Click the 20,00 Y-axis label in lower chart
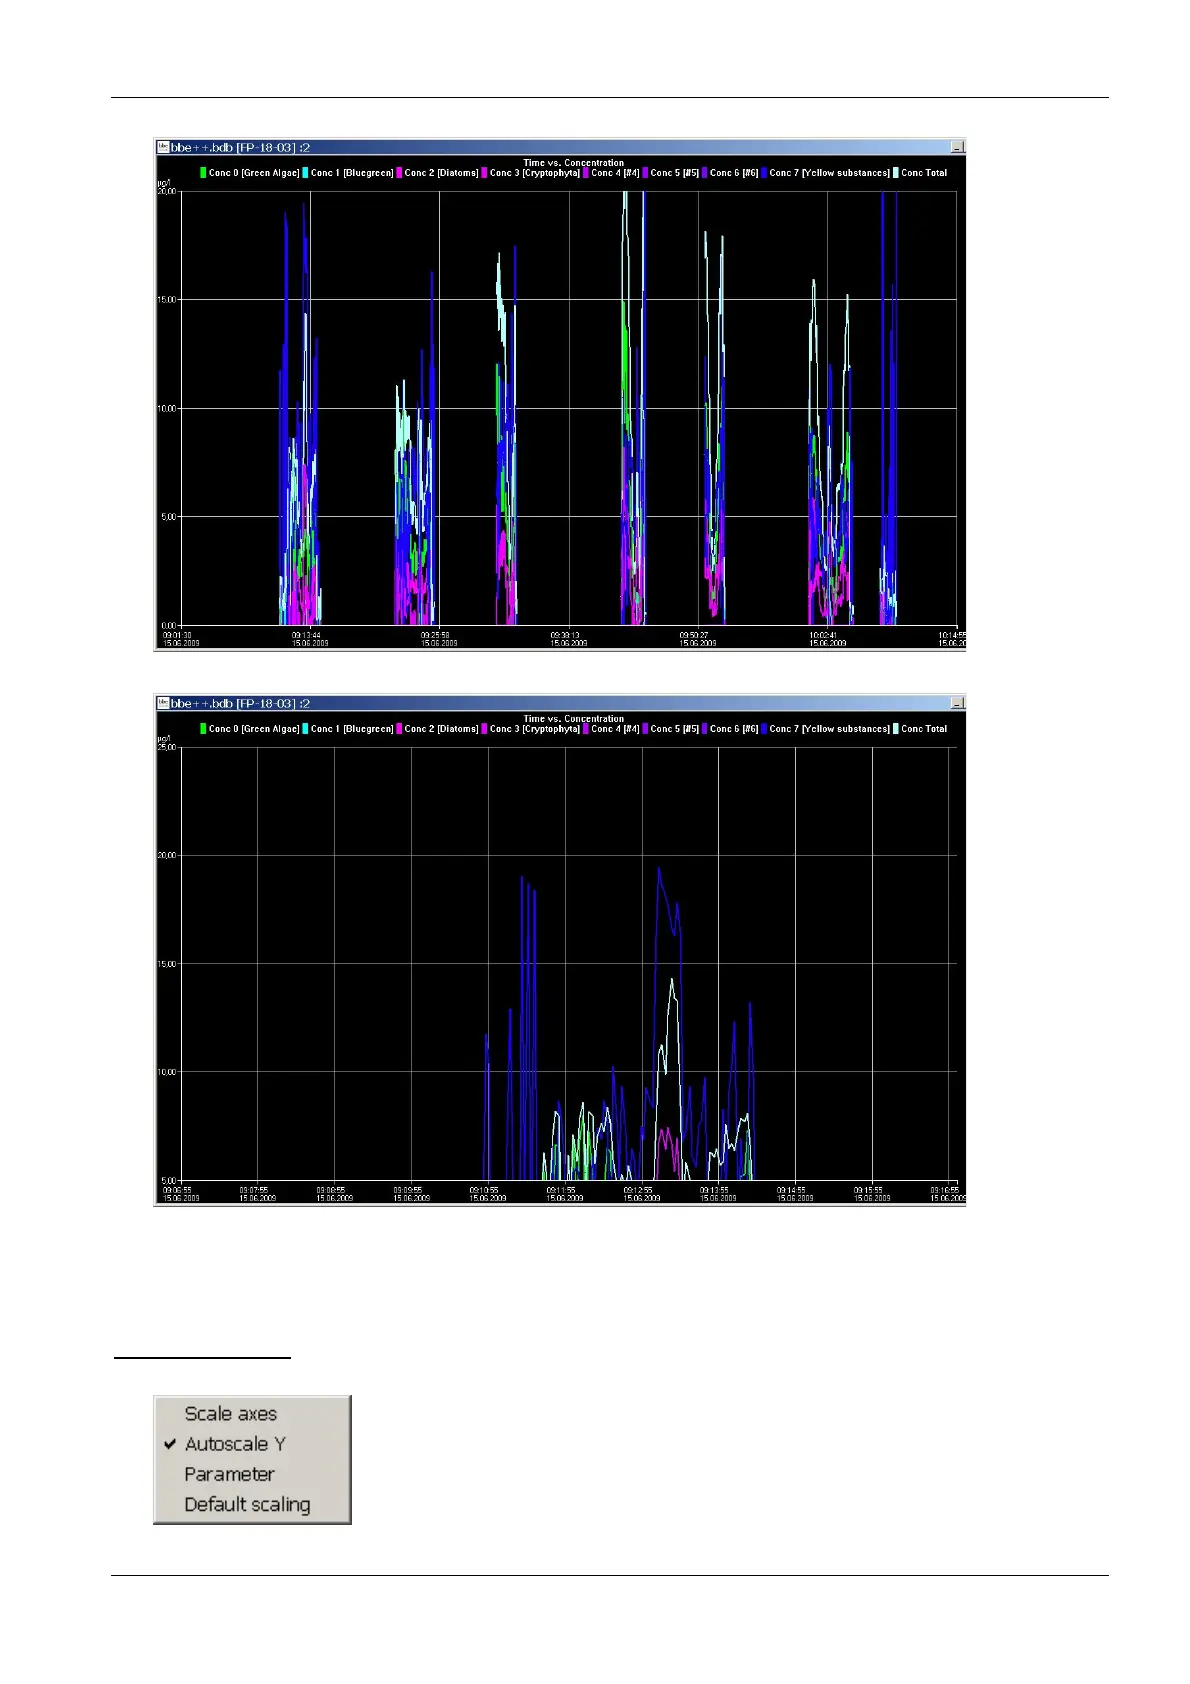Viewport: 1190px width, 1684px height. 167,856
